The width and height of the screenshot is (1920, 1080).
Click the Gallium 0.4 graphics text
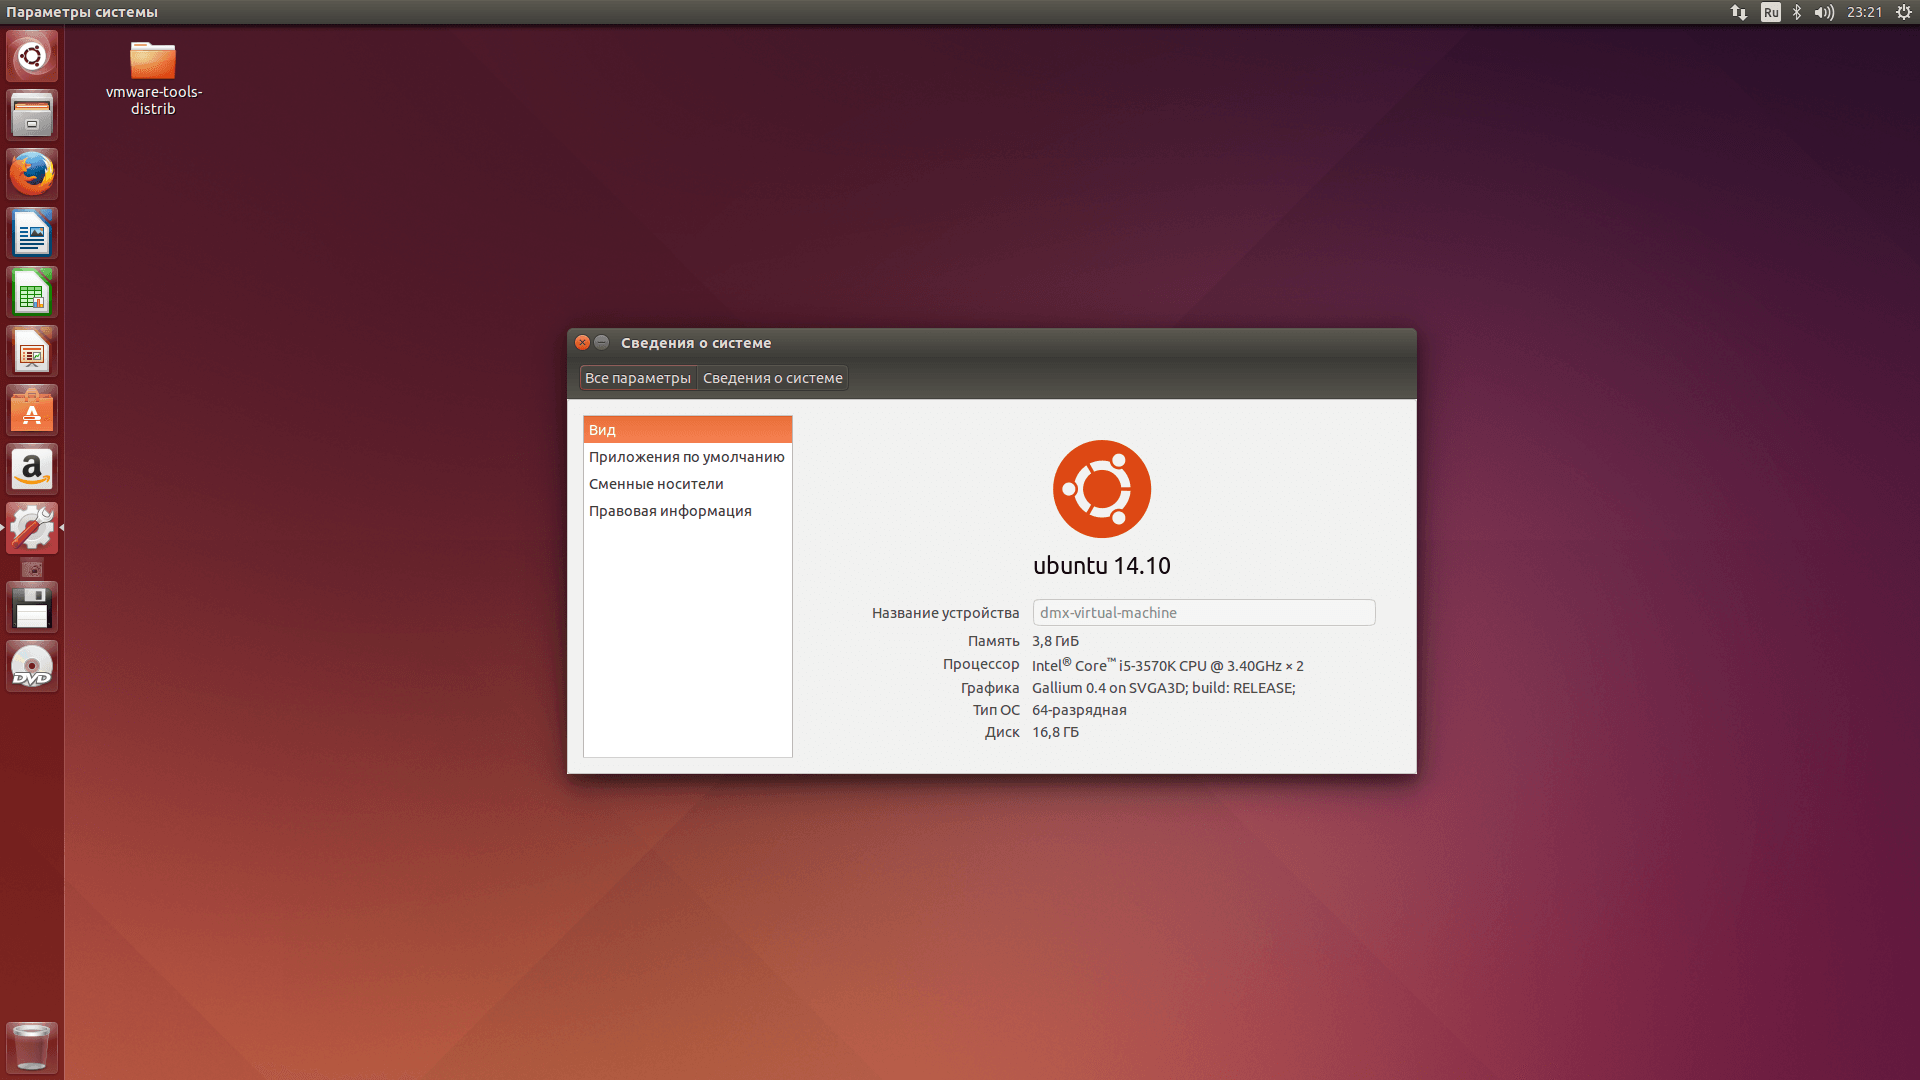click(1164, 688)
